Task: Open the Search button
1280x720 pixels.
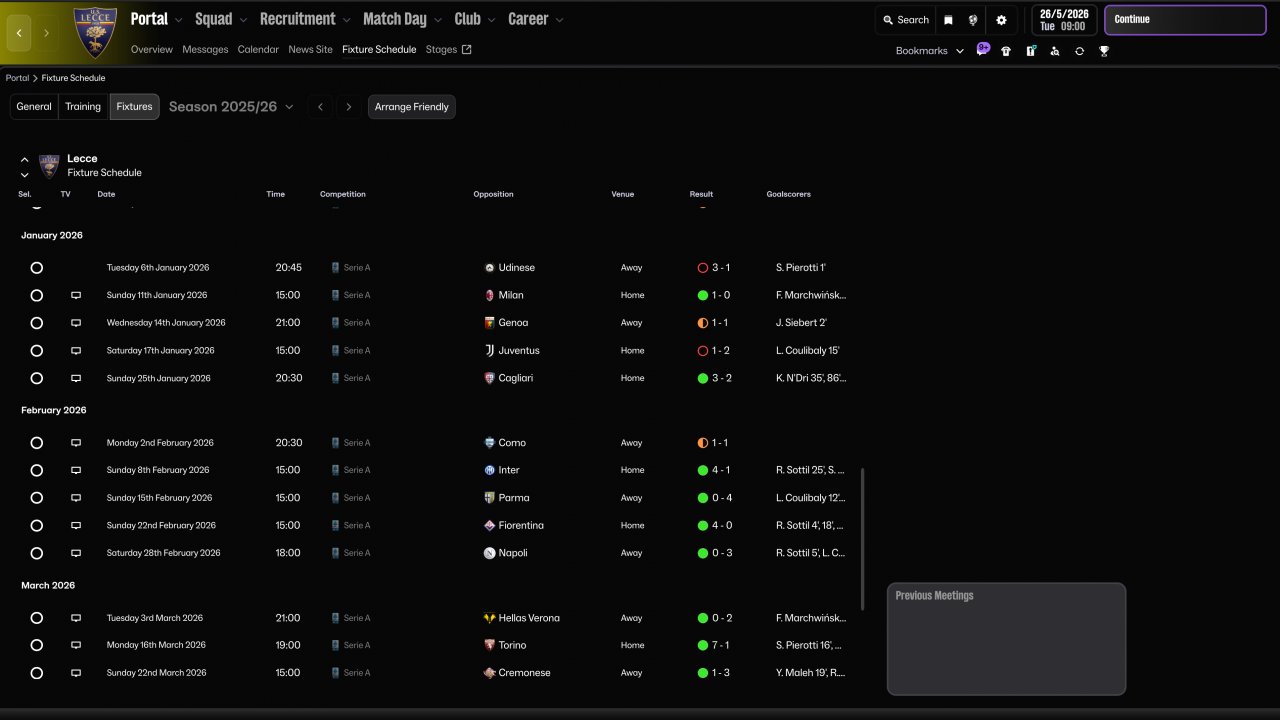Action: (906, 20)
